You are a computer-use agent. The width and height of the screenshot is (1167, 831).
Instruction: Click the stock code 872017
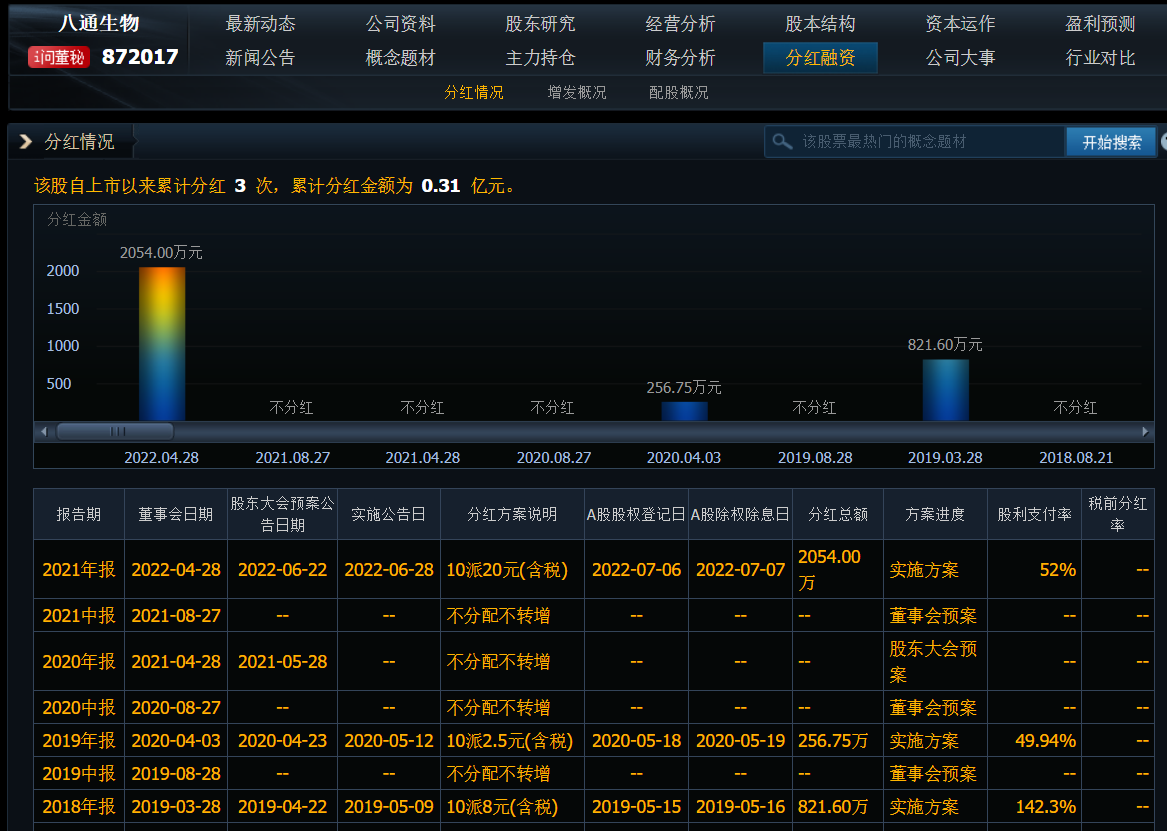(140, 57)
